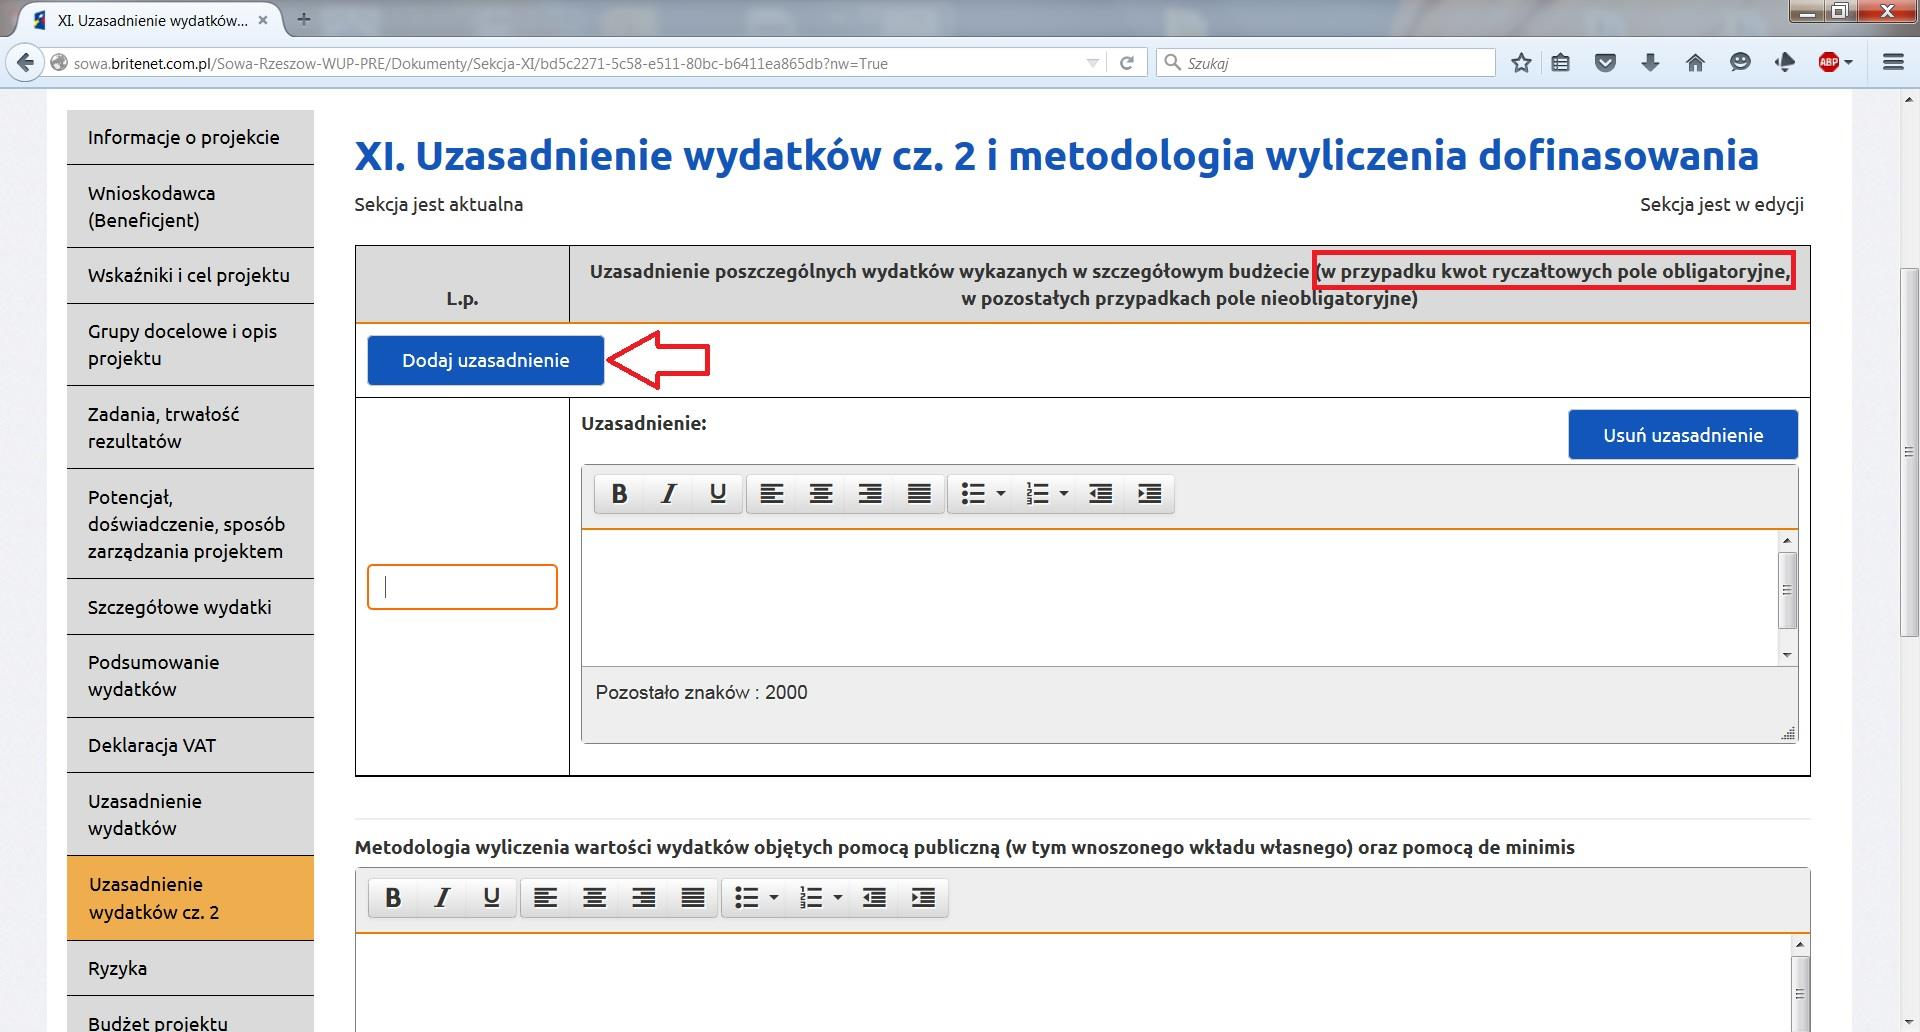
Task: Go to the browser home page
Action: [1695, 63]
